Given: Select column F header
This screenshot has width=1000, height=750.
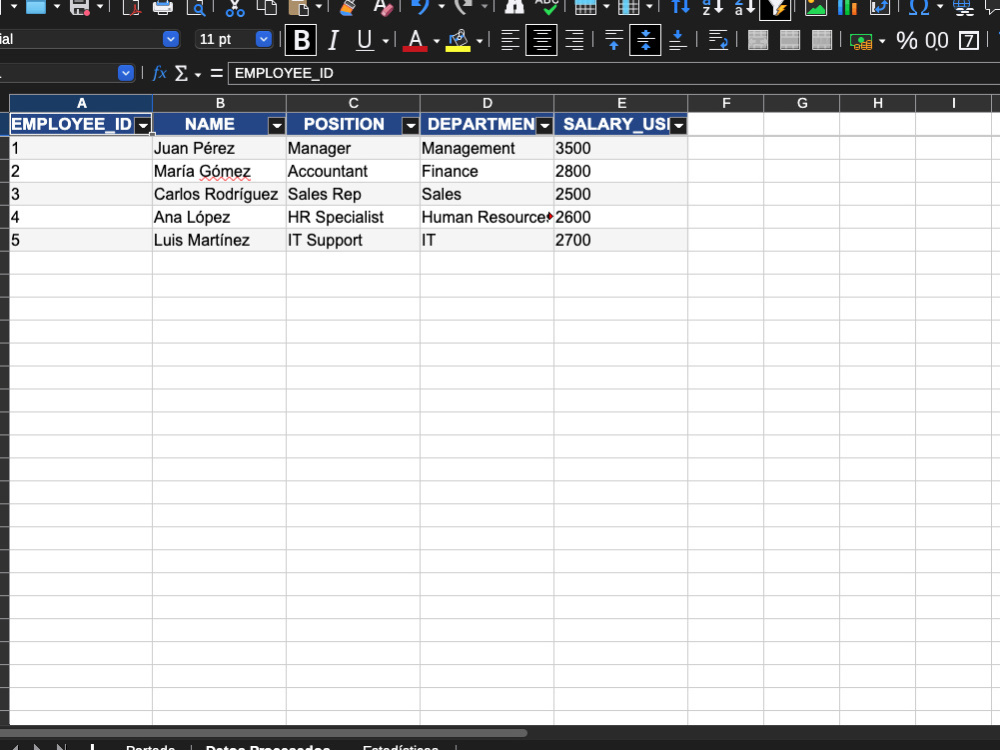Looking at the screenshot, I should pyautogui.click(x=726, y=103).
